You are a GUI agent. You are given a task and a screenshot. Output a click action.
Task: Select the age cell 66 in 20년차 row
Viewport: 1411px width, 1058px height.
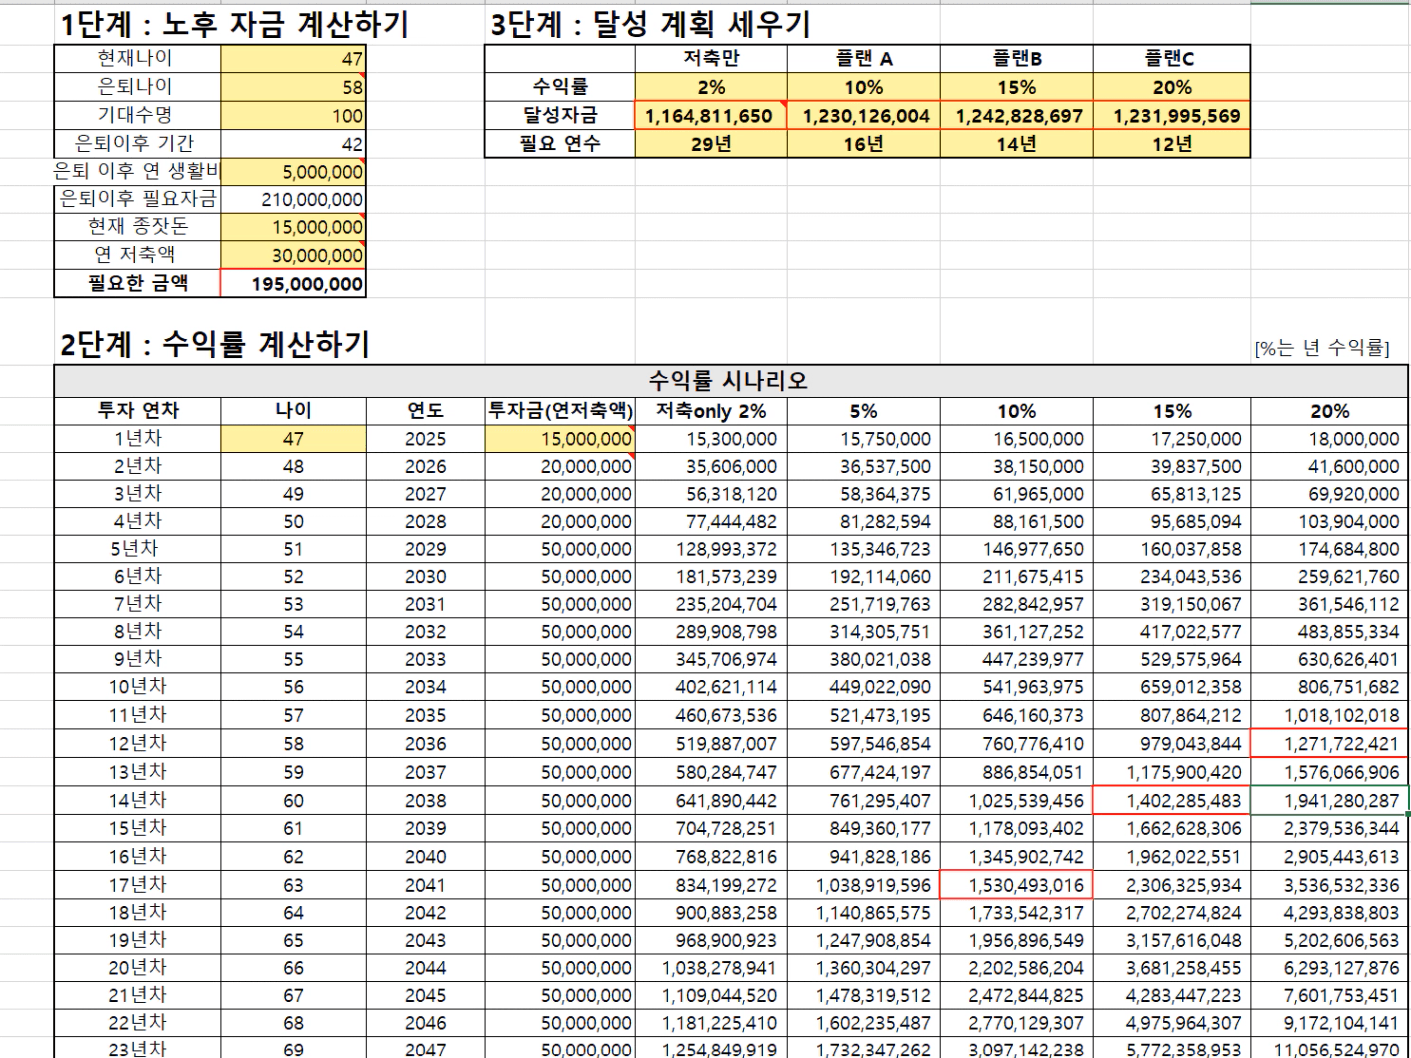click(x=293, y=968)
